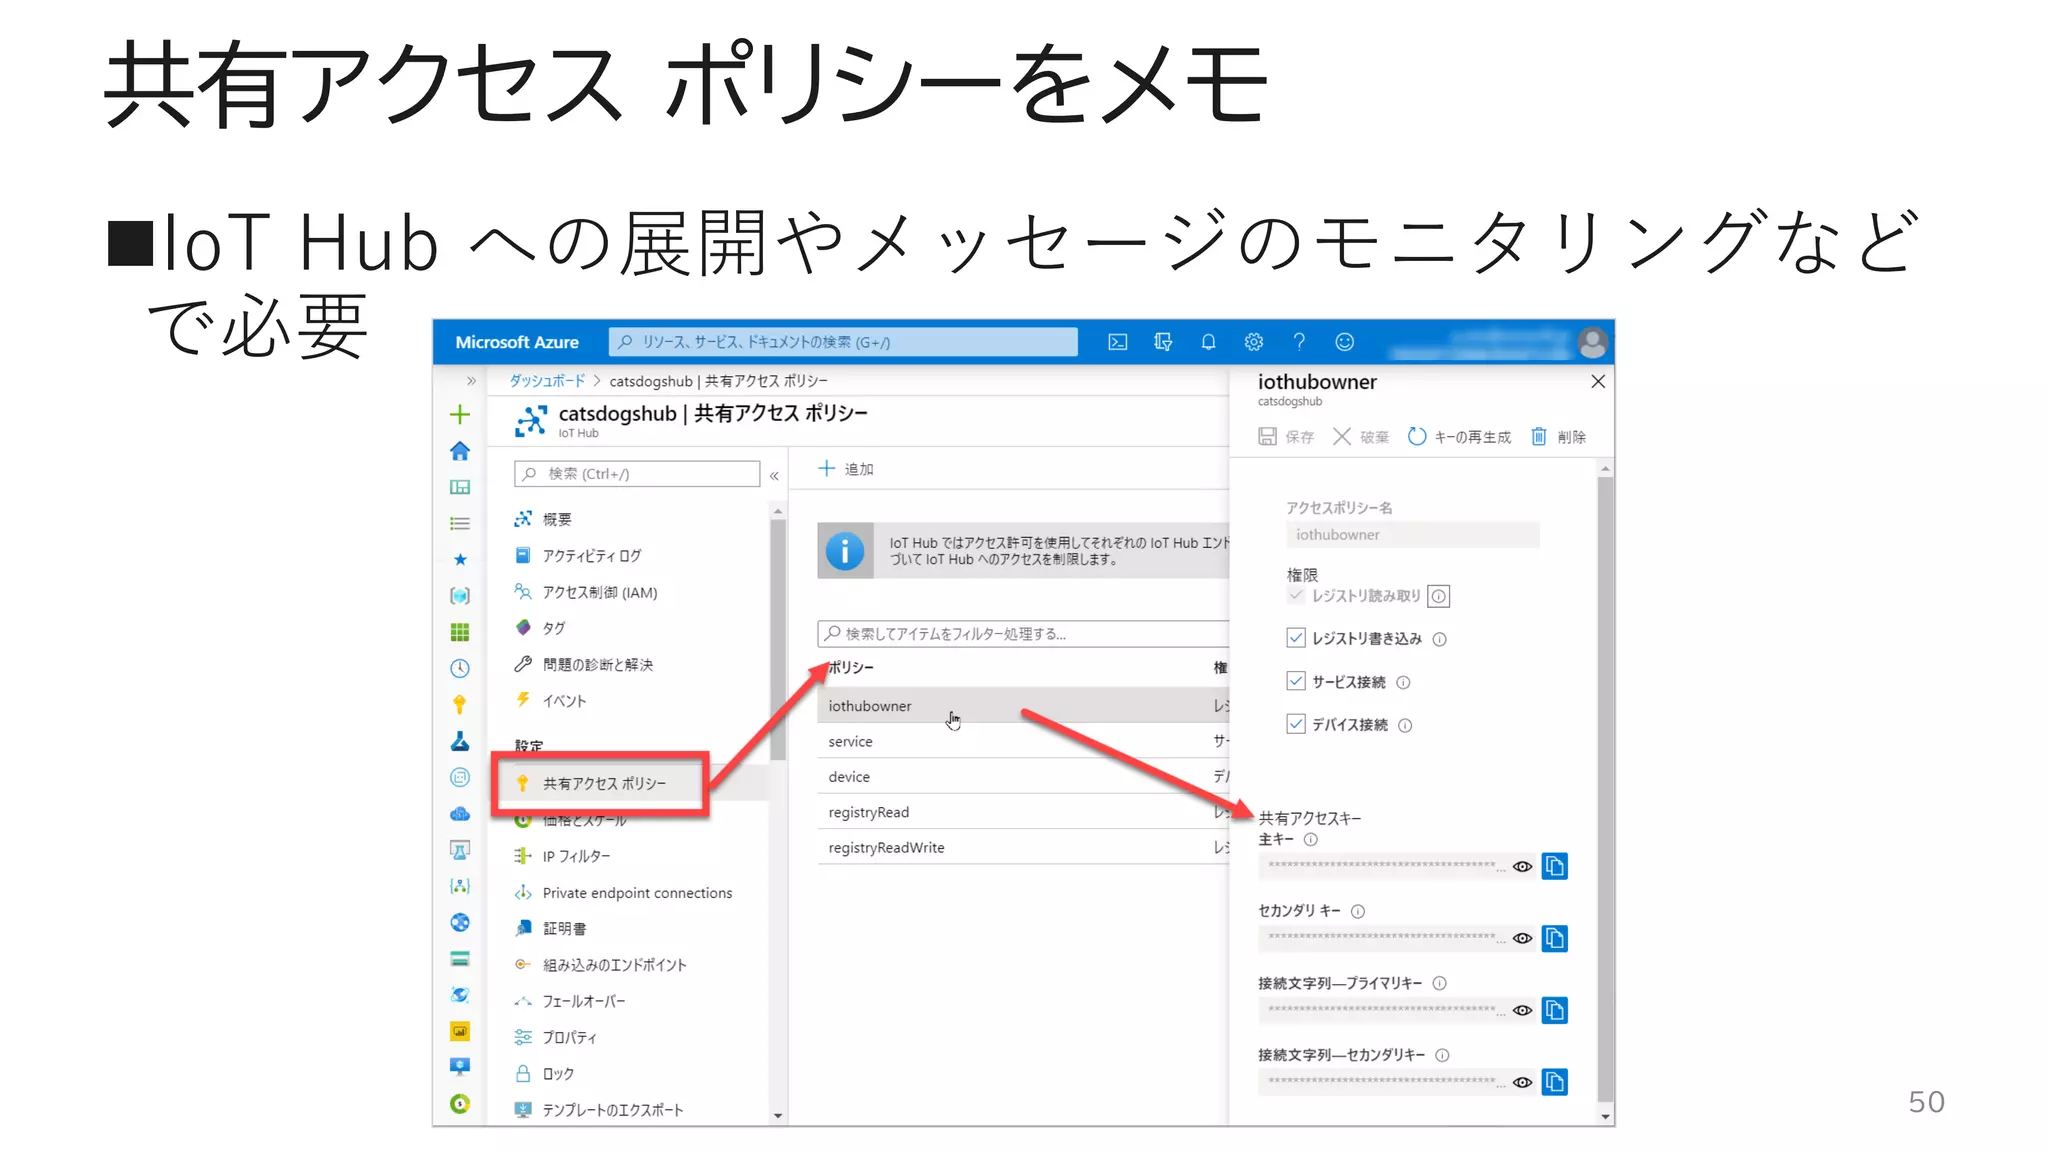The height and width of the screenshot is (1152, 2048).
Task: Open Azure portal settings gear
Action: coord(1254,342)
